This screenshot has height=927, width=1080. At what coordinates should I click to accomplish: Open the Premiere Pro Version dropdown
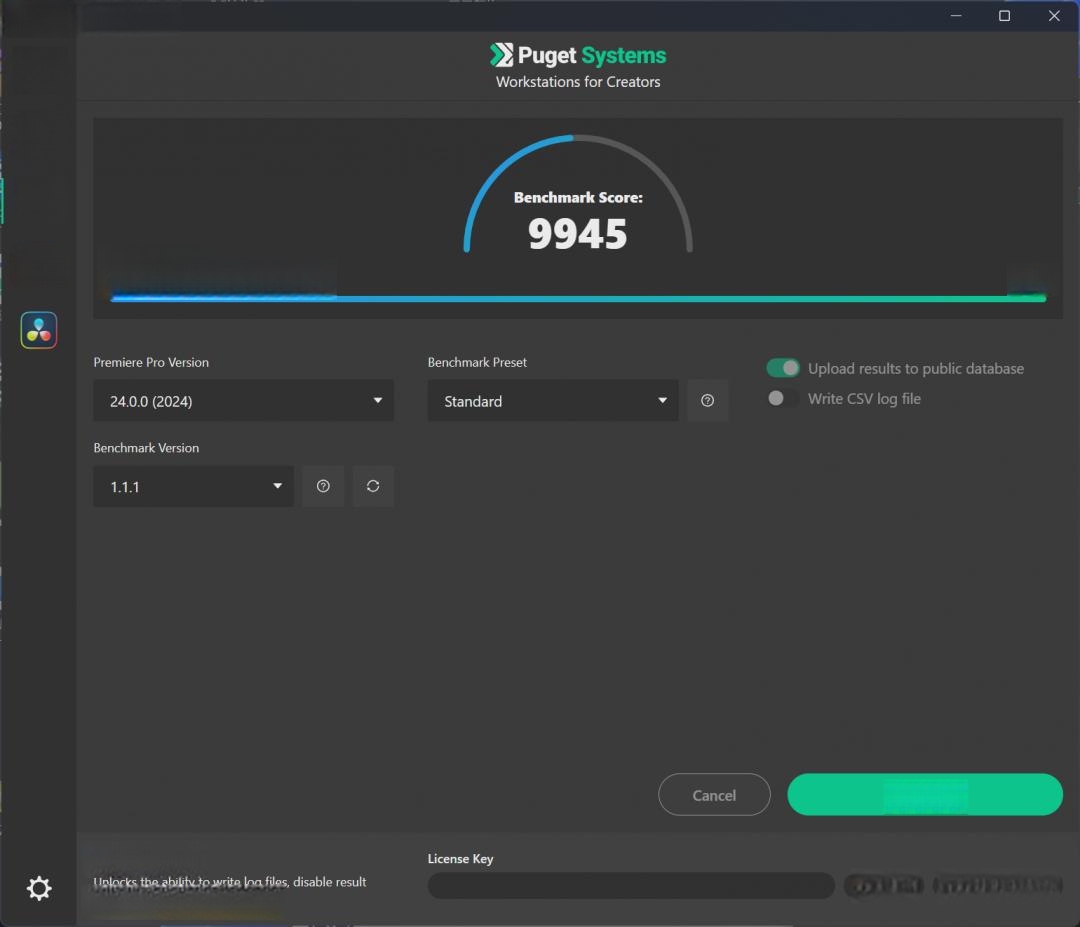244,401
